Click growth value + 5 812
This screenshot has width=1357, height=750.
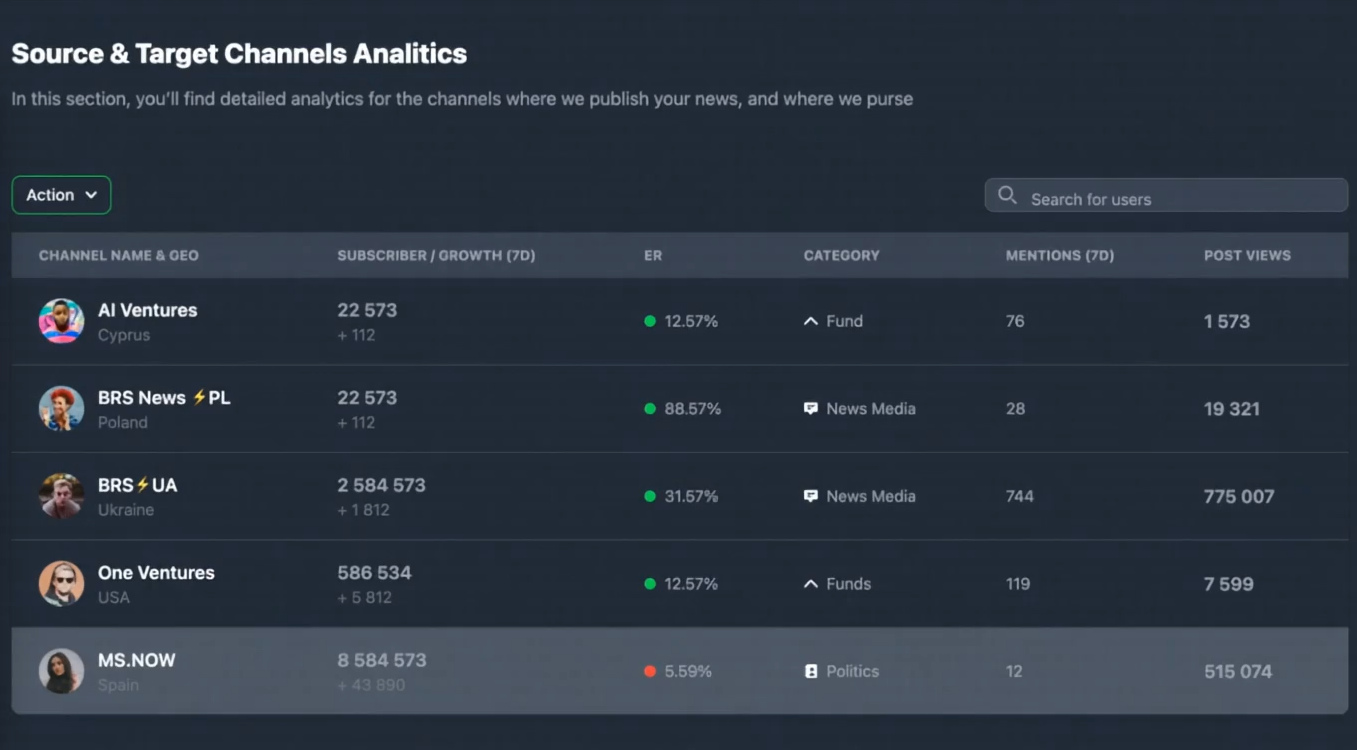(x=364, y=597)
